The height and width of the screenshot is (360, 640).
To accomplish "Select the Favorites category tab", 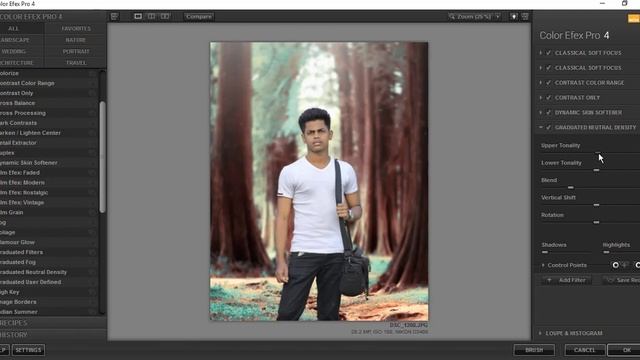I will coord(76,29).
